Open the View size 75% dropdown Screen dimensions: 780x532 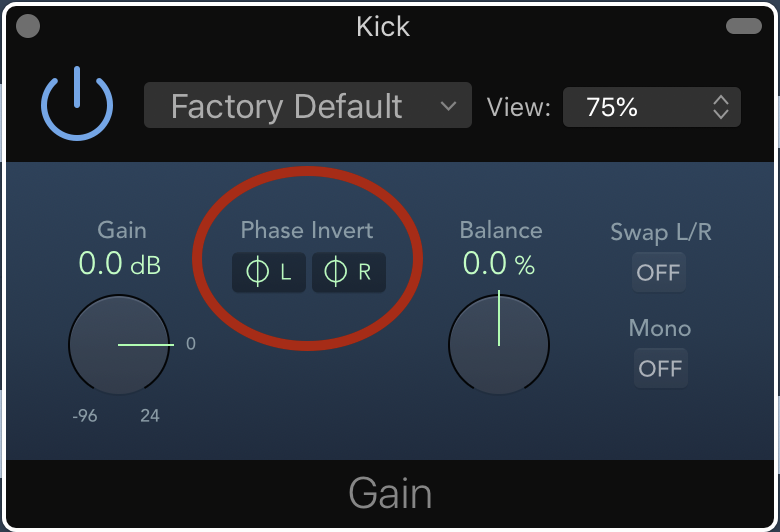coord(652,107)
